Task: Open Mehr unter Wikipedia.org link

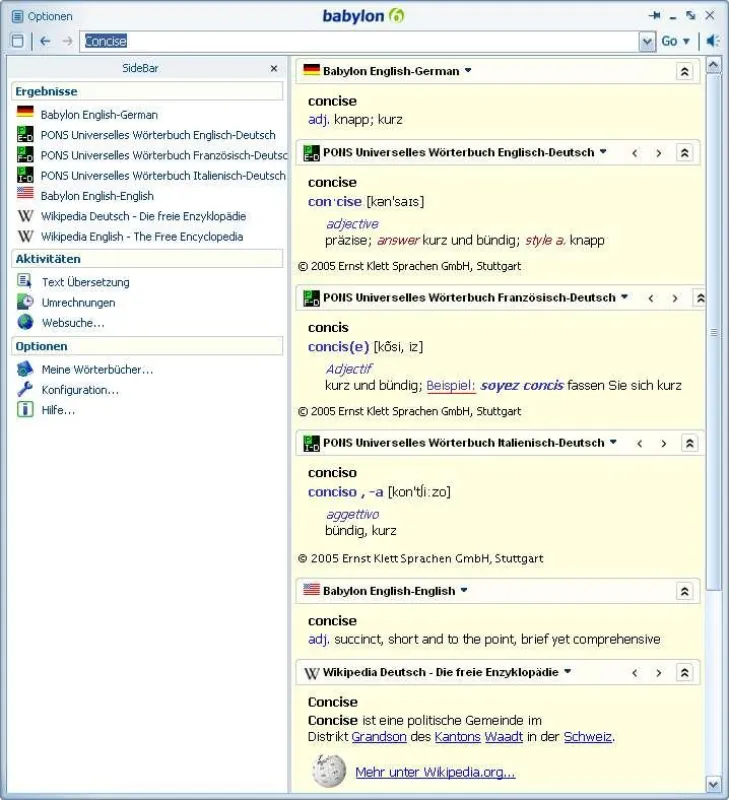Action: [435, 772]
